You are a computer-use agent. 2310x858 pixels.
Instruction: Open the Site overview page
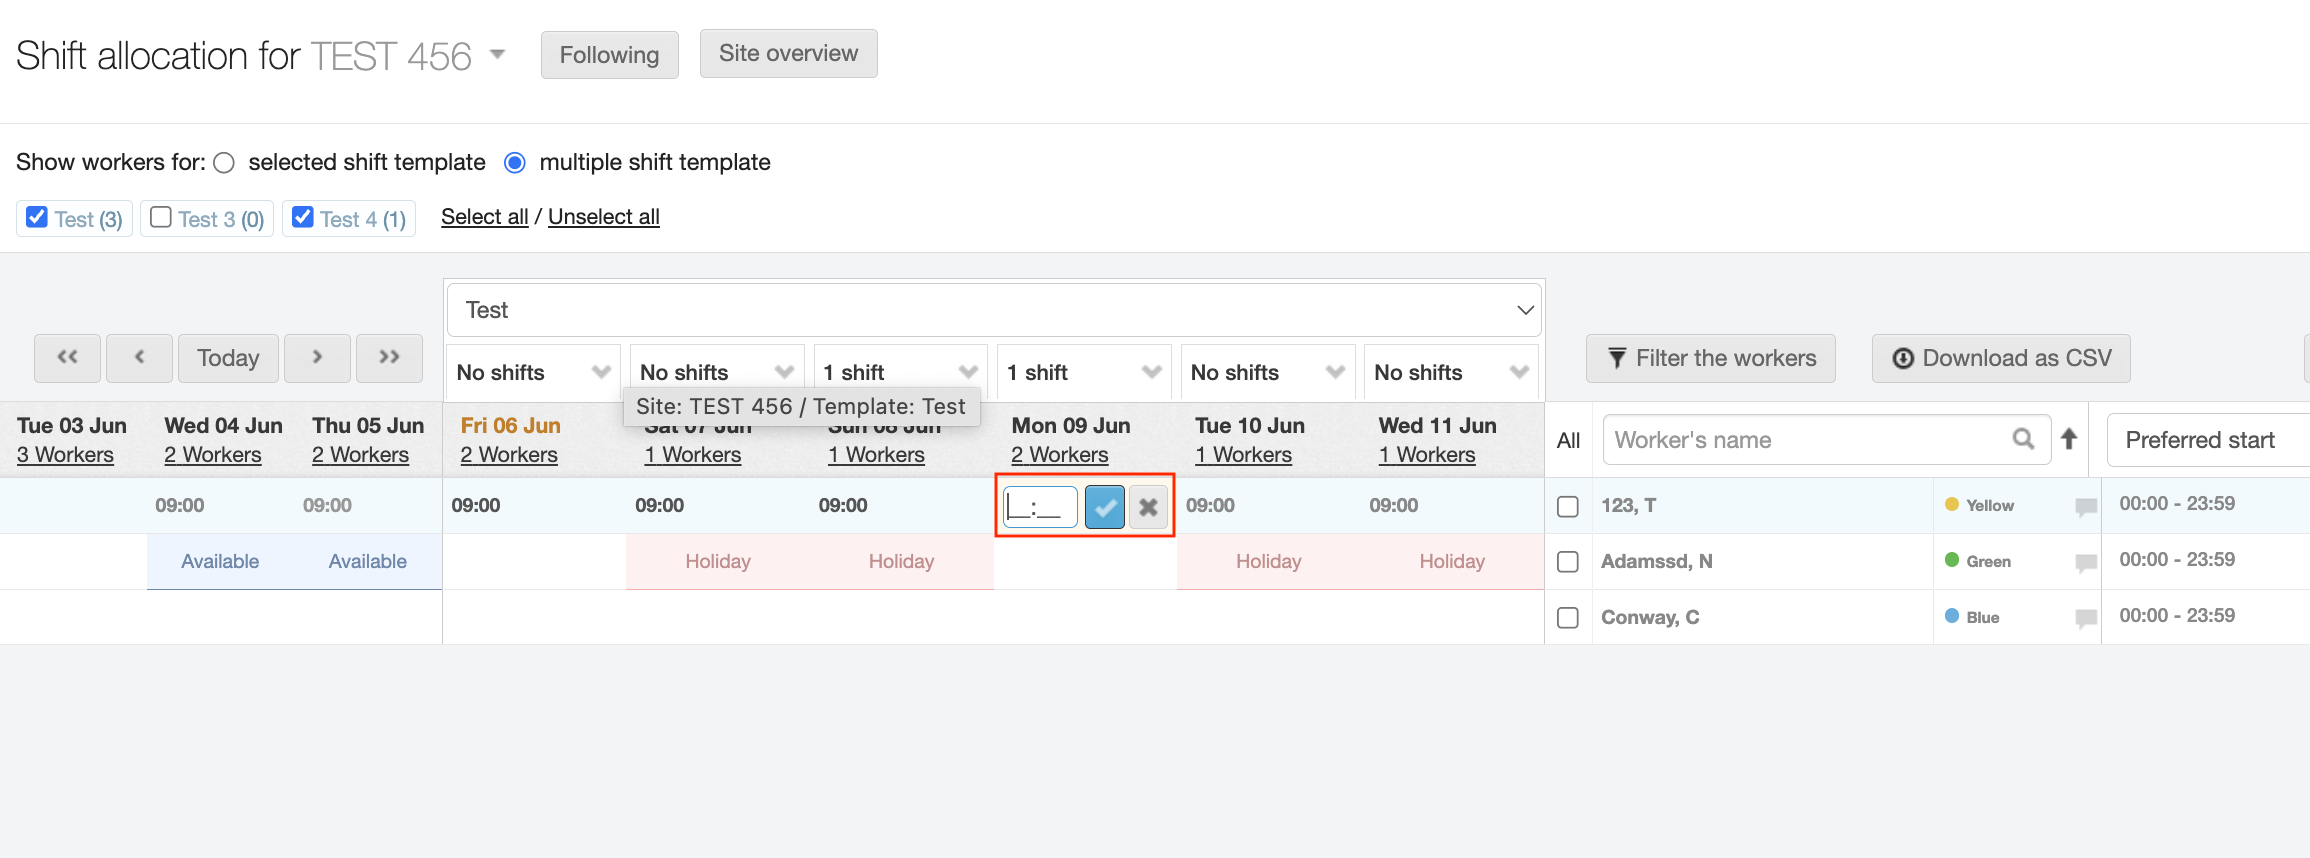788,54
